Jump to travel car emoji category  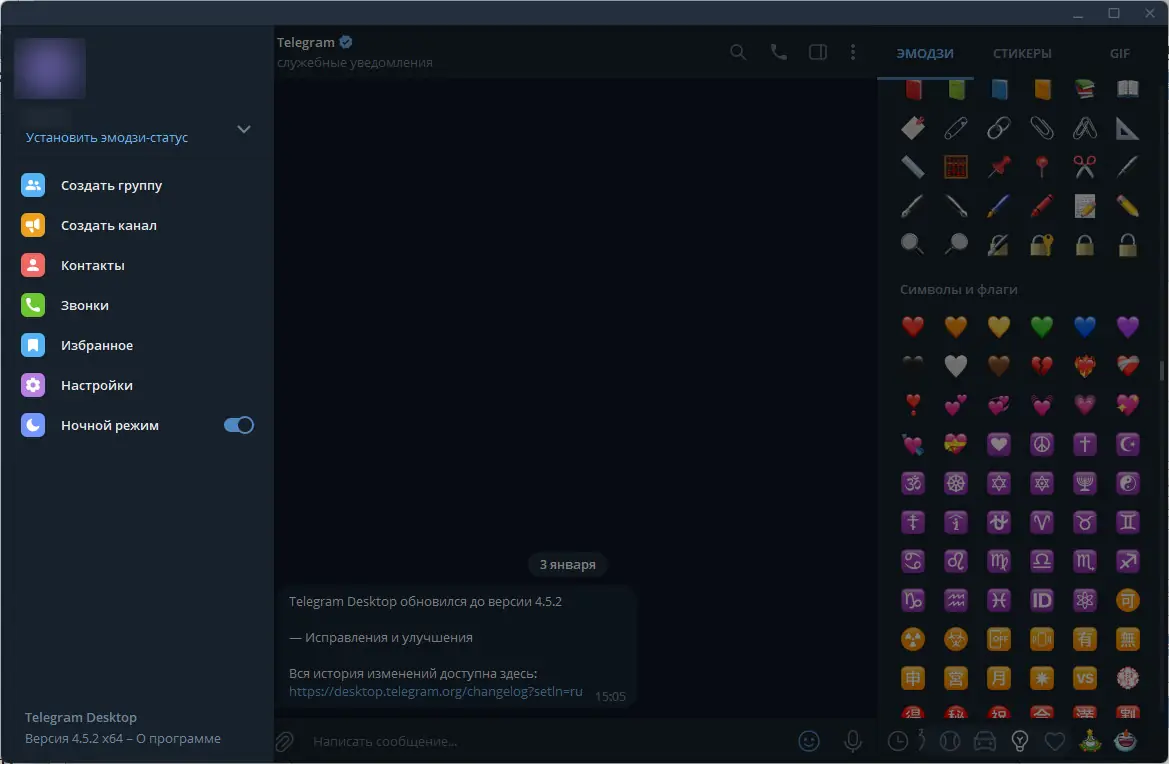coord(985,741)
